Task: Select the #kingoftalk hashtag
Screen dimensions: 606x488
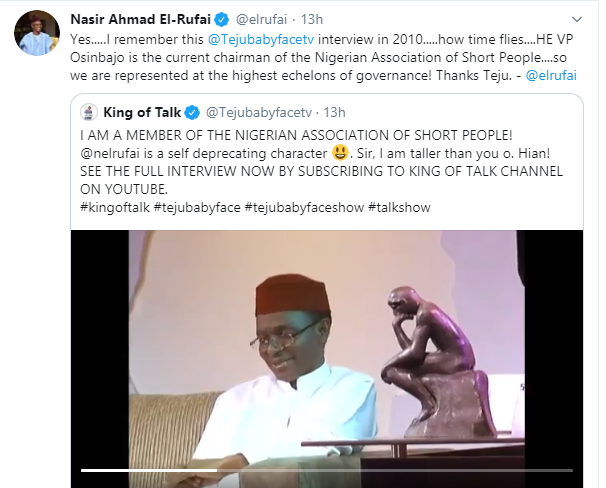Action: (112, 208)
